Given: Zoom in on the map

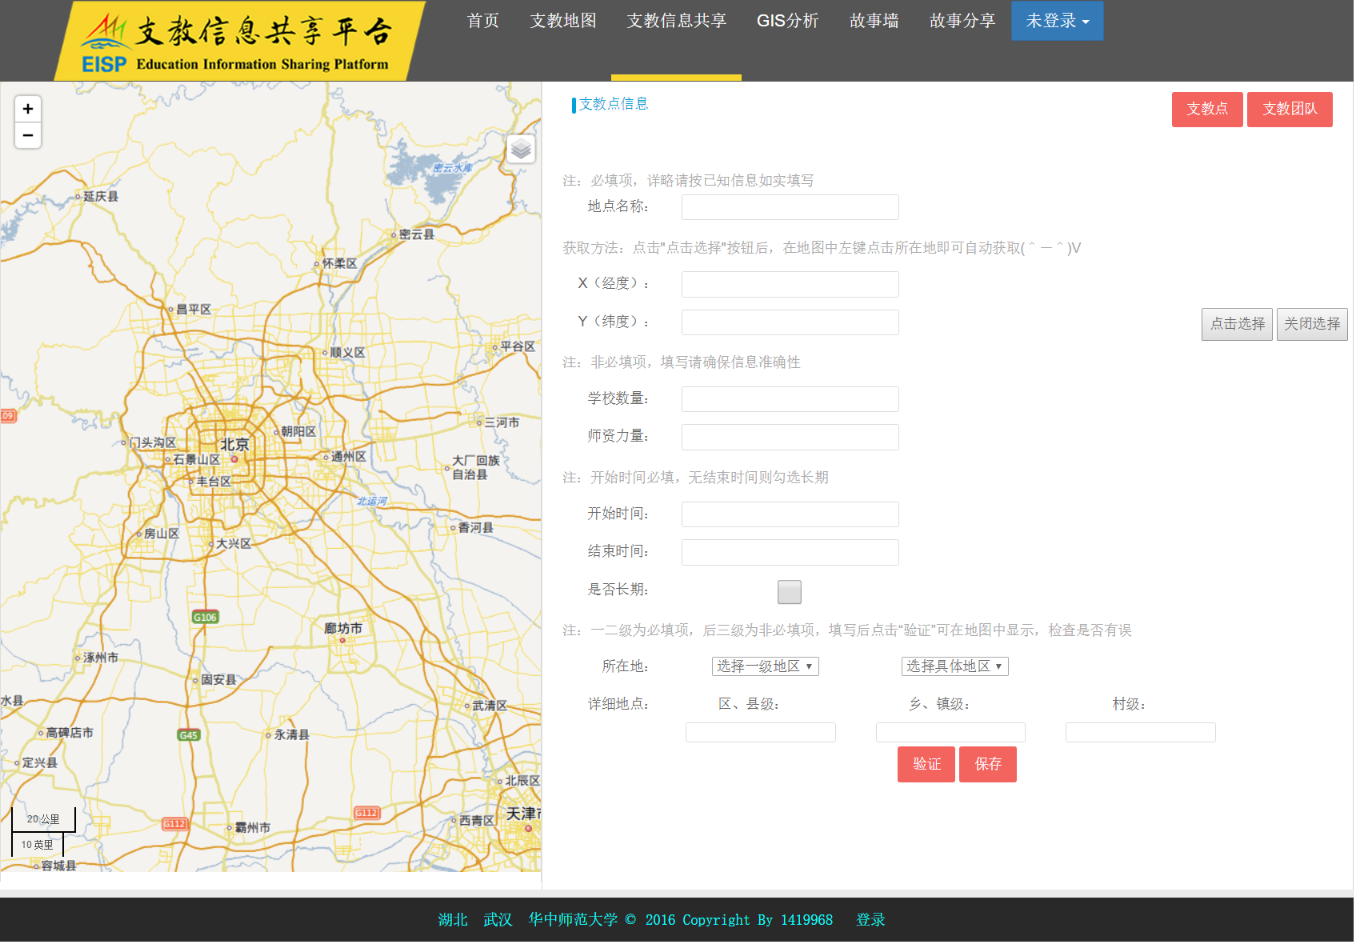Looking at the screenshot, I should point(28,109).
